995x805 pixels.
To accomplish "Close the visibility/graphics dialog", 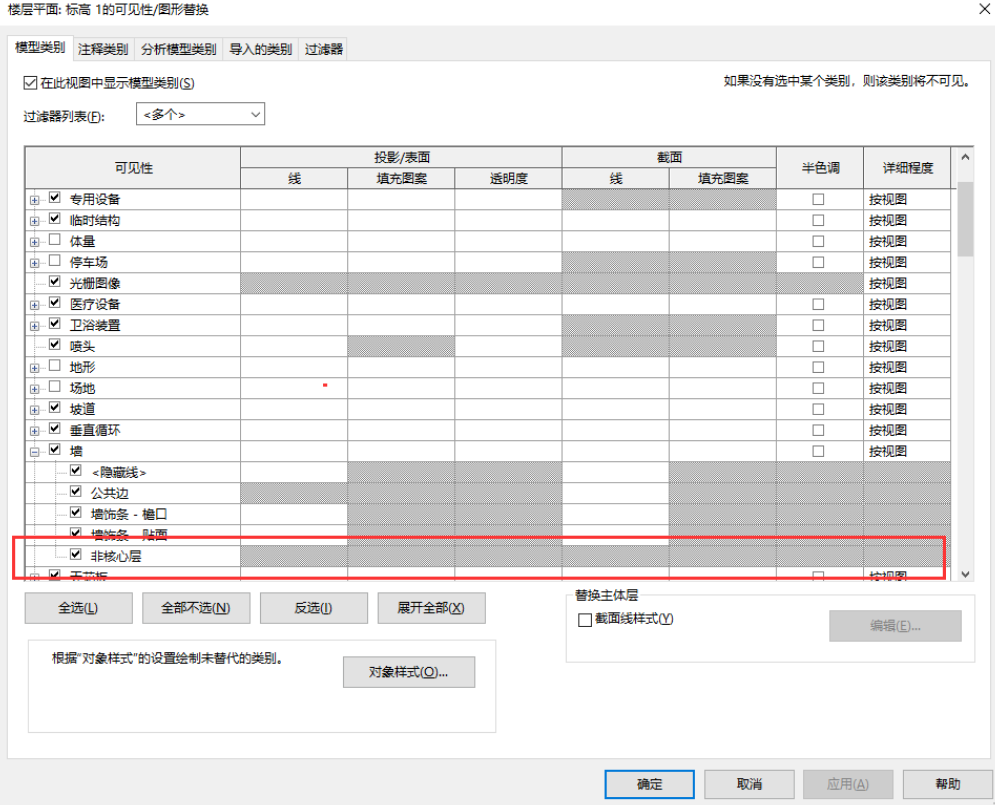I will tap(983, 8).
